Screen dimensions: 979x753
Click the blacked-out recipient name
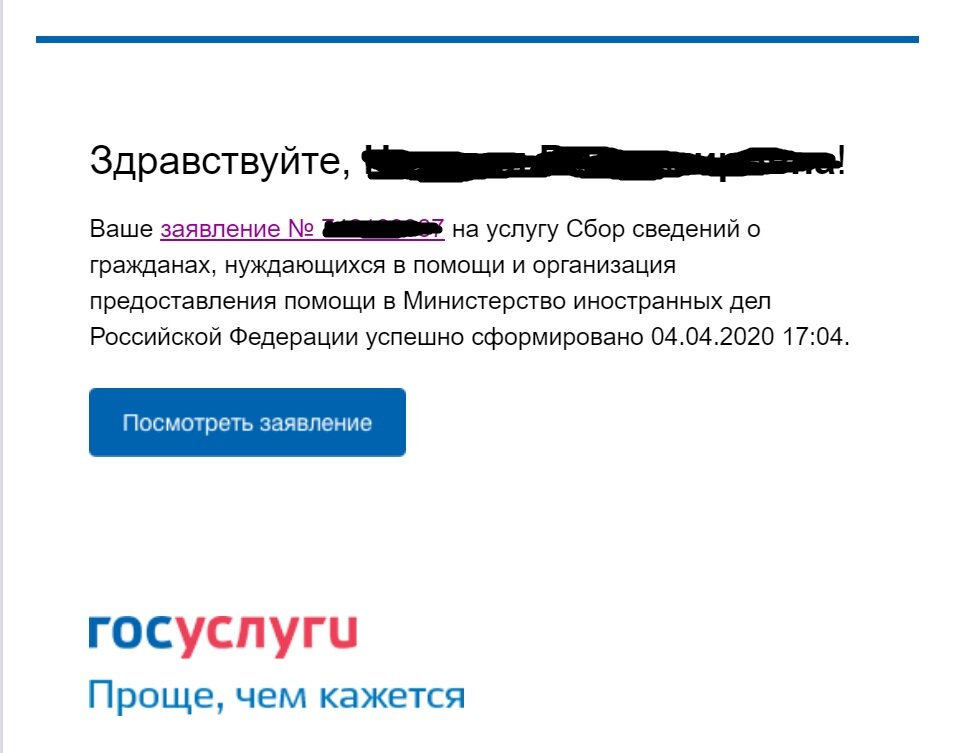[x=599, y=161]
